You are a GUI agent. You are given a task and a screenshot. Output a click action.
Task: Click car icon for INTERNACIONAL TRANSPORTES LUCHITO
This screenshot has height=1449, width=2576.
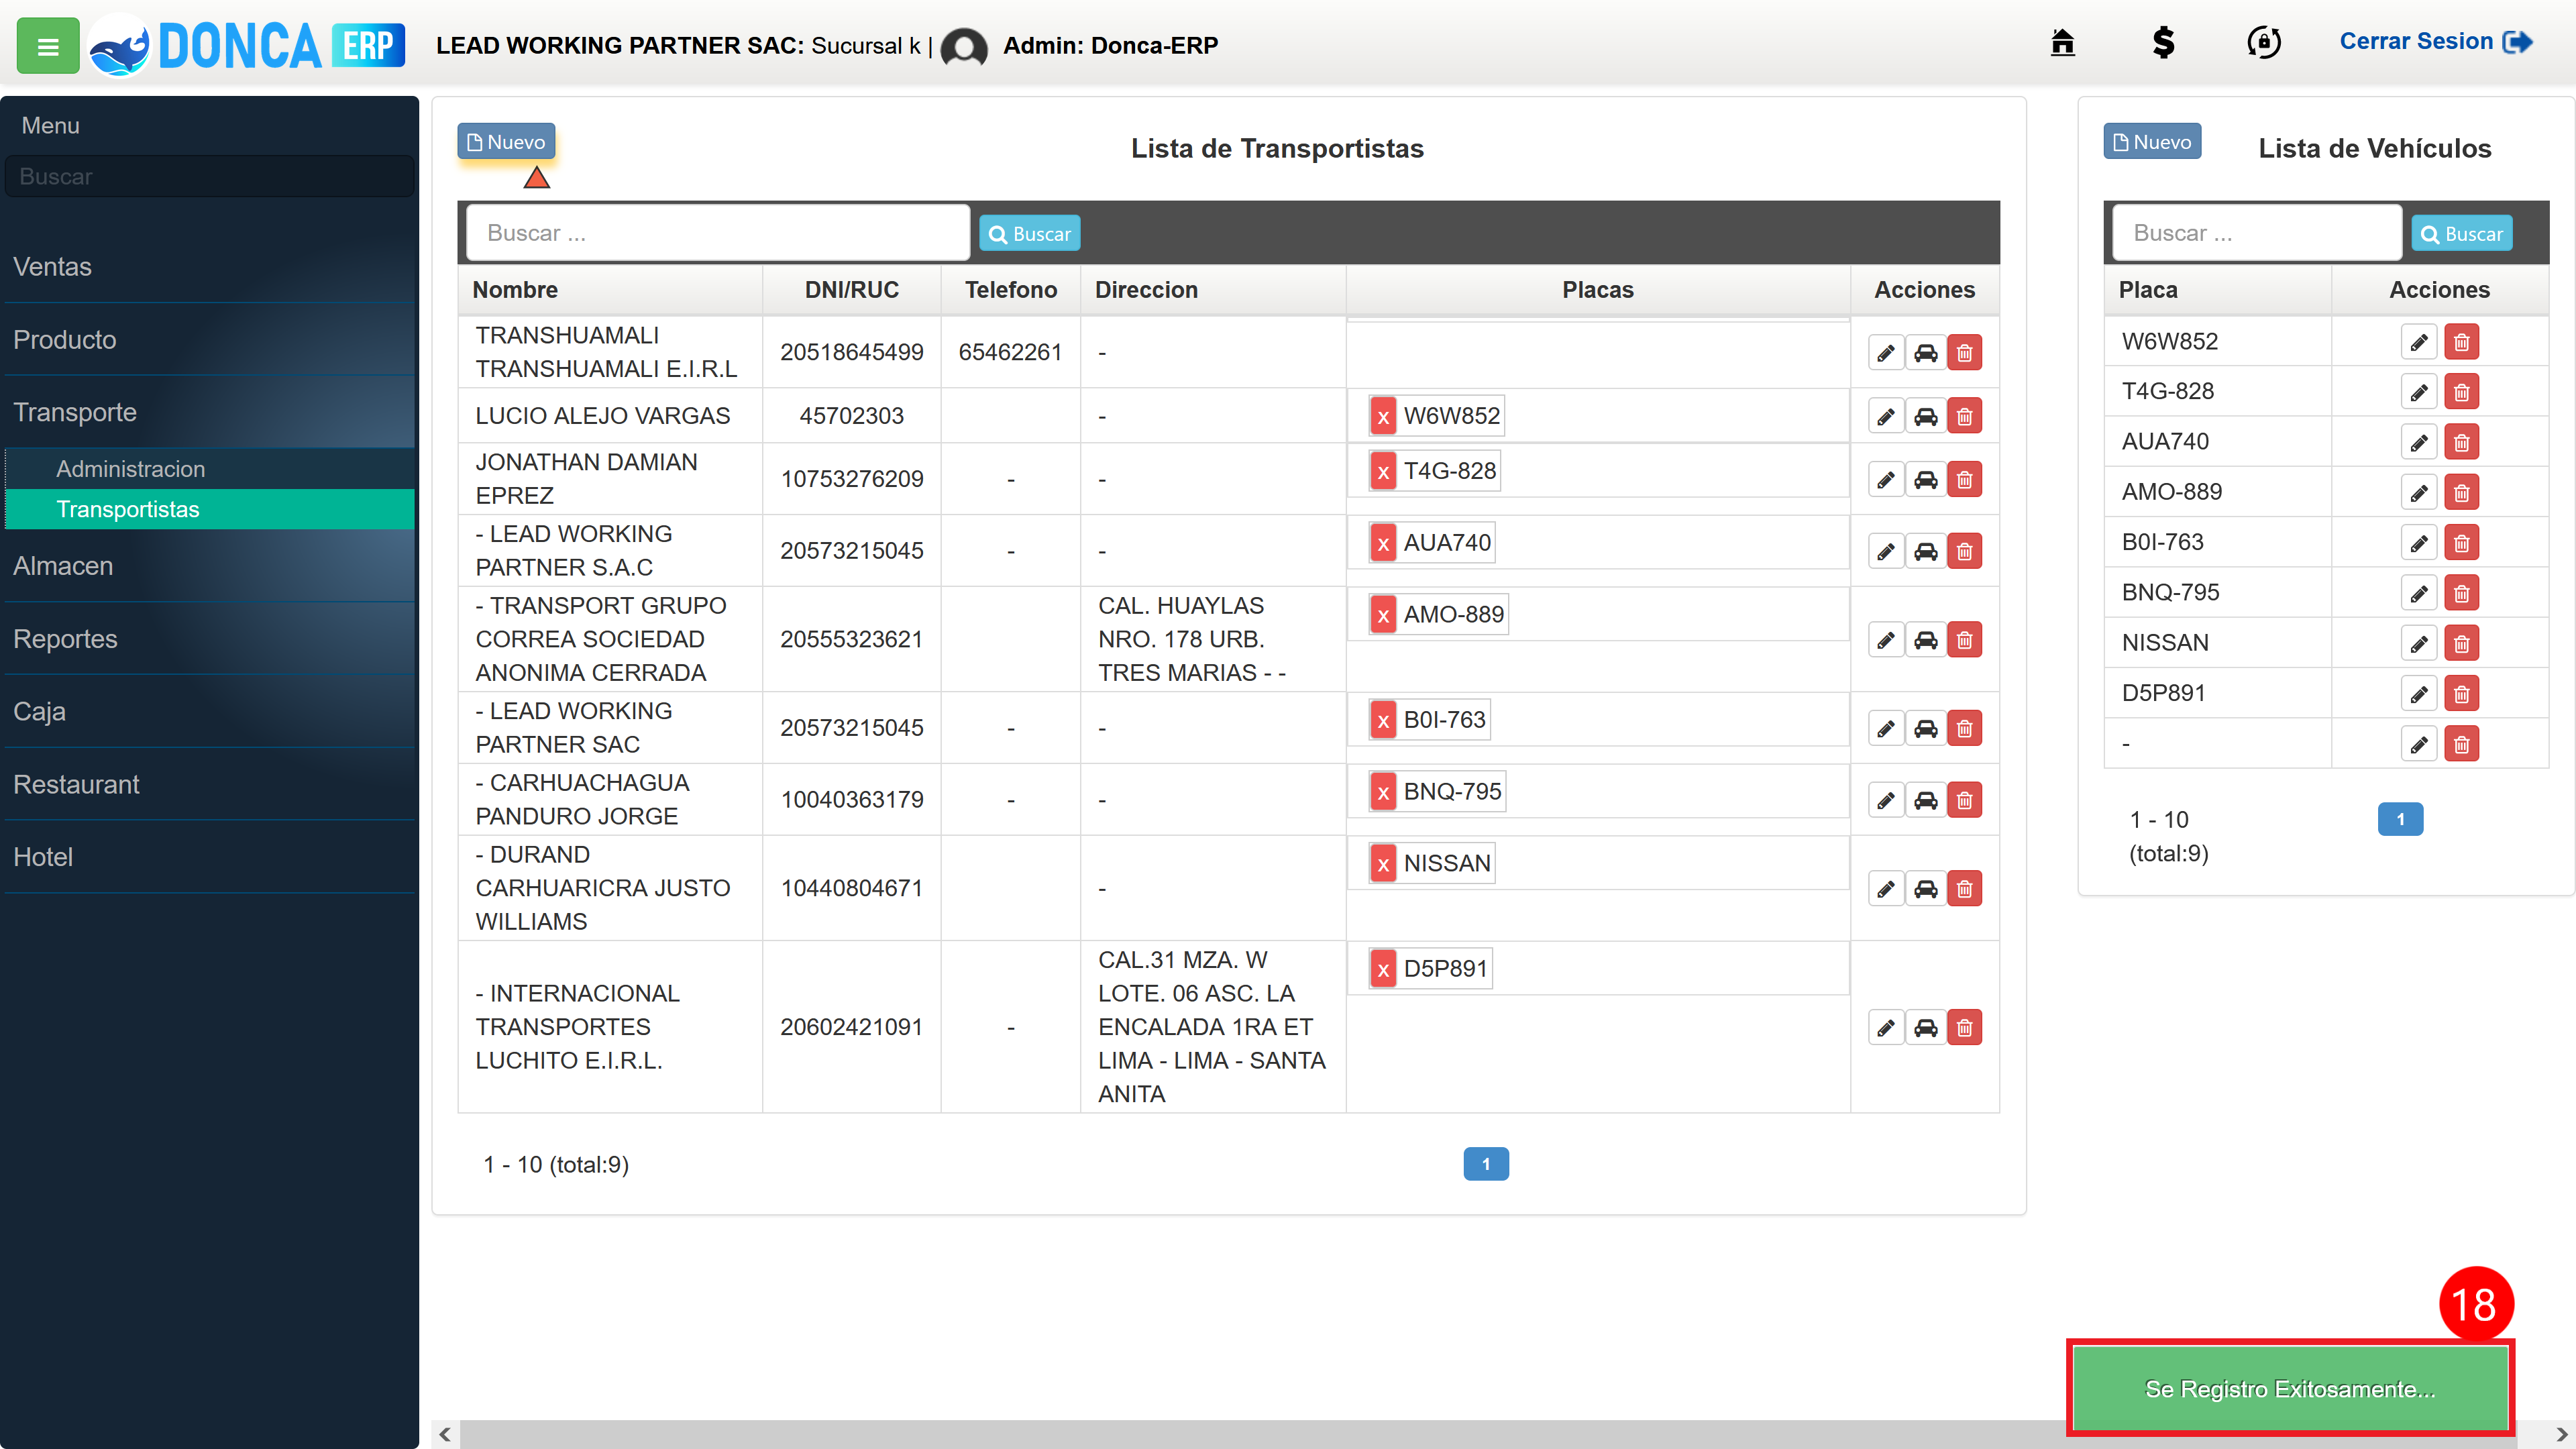coord(1925,1027)
